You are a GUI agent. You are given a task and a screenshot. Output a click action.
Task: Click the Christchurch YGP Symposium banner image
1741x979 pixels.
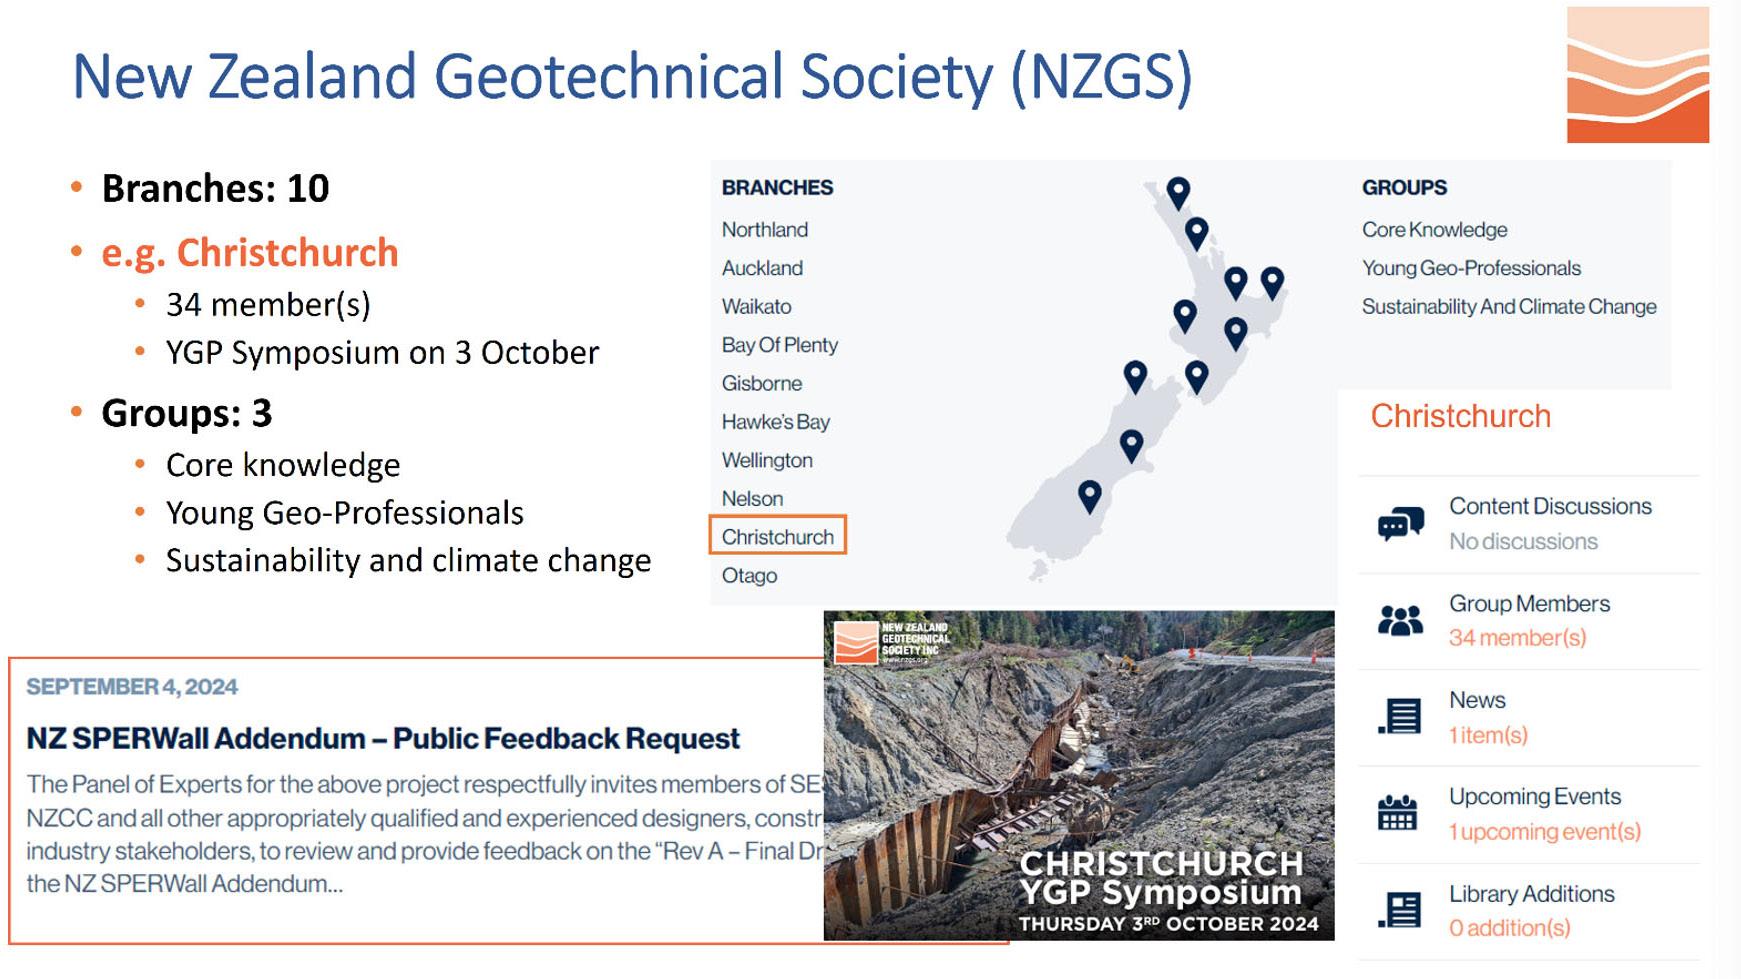click(x=1078, y=775)
